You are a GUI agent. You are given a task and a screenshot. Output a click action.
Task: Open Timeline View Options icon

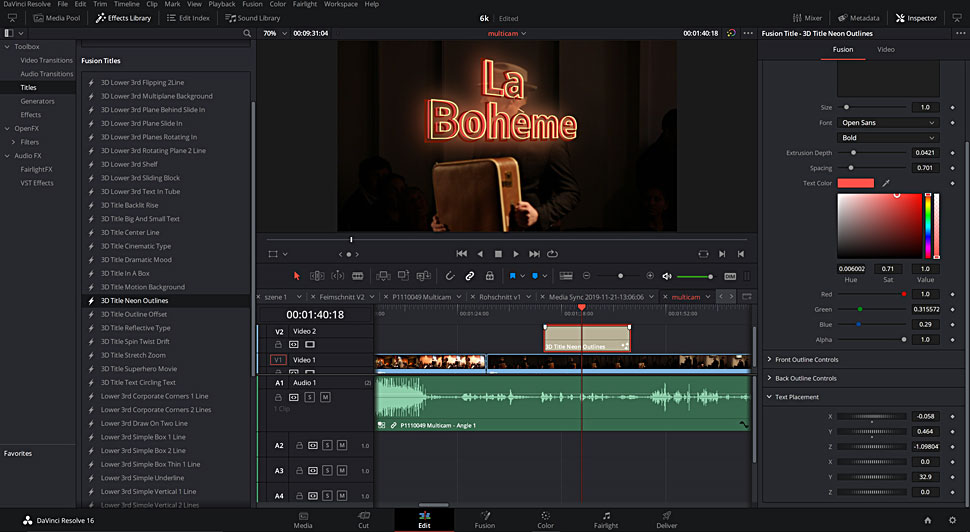pyautogui.click(x=566, y=276)
